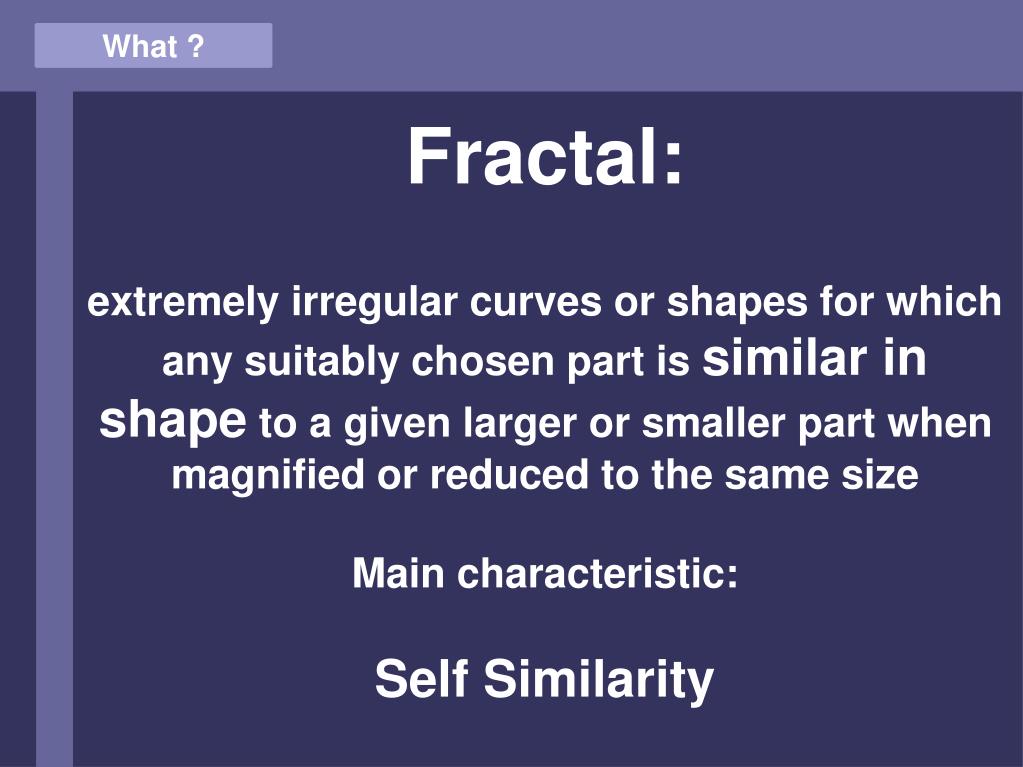Select the word "irregular" in the first line
The image size is (1023, 767).
(374, 303)
